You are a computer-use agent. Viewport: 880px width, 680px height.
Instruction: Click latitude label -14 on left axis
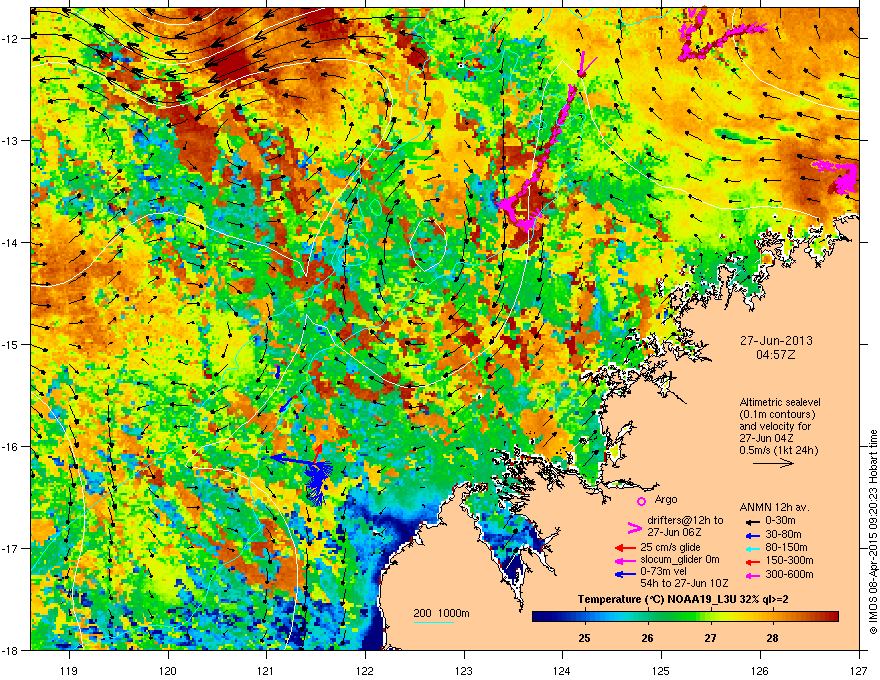11,243
